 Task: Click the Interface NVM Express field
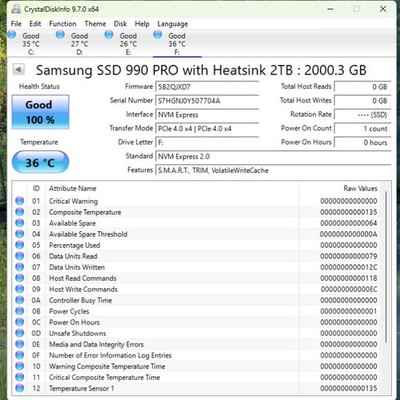[x=207, y=115]
